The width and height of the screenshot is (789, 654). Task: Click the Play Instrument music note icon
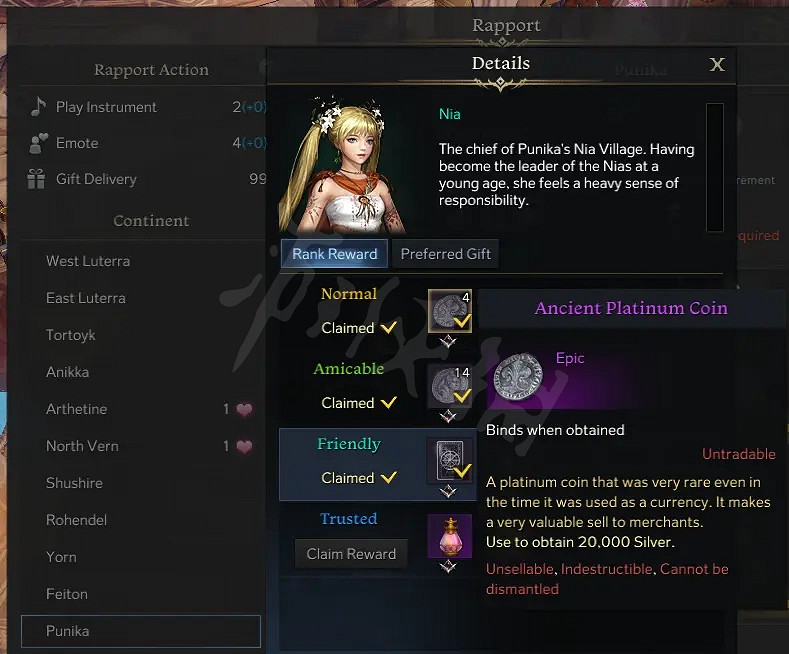[x=38, y=107]
